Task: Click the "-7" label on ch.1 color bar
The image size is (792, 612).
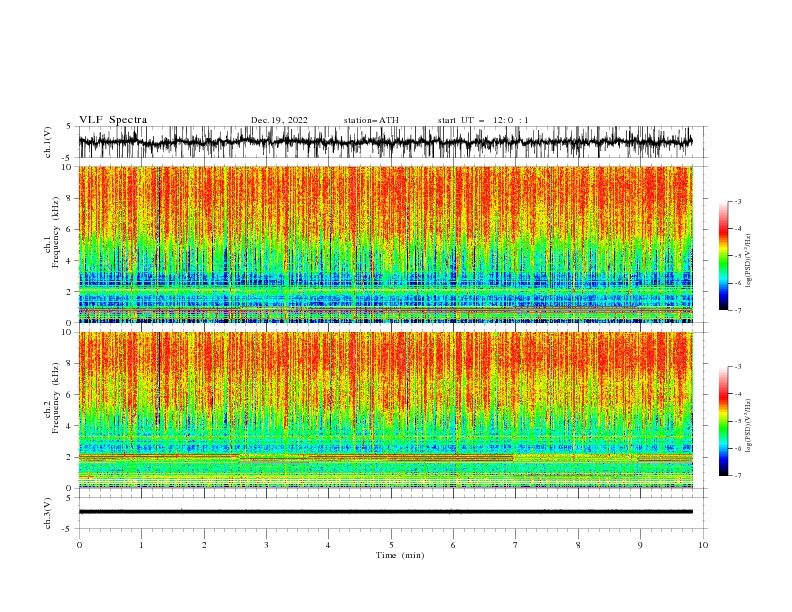Action: click(737, 310)
